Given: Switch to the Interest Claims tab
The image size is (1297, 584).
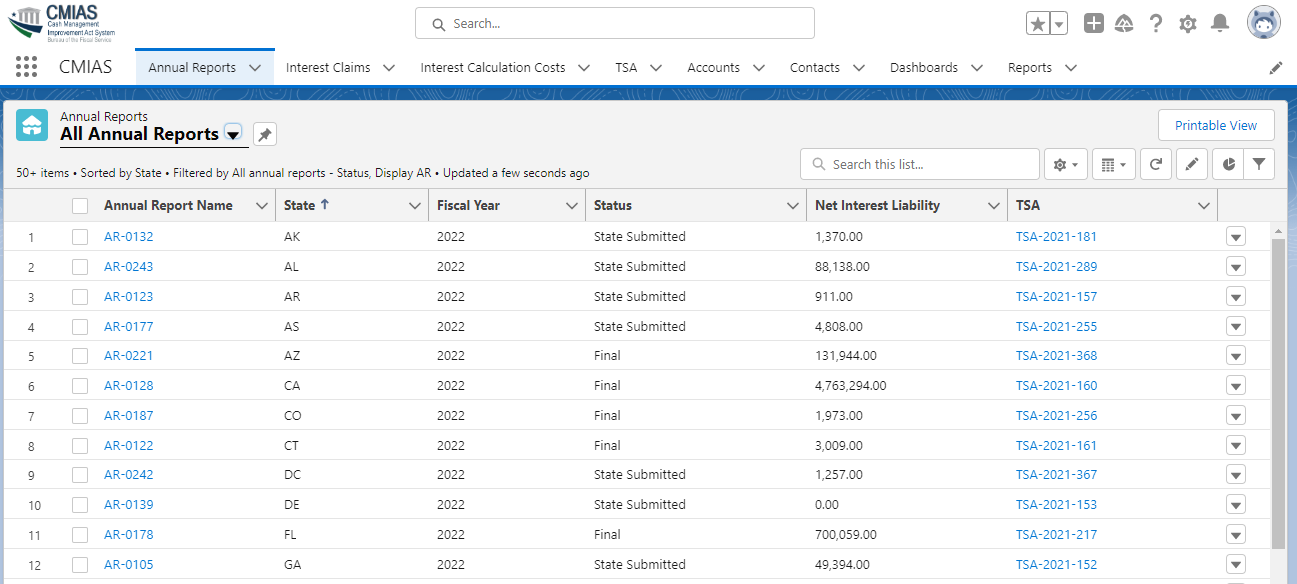Looking at the screenshot, I should [x=328, y=68].
